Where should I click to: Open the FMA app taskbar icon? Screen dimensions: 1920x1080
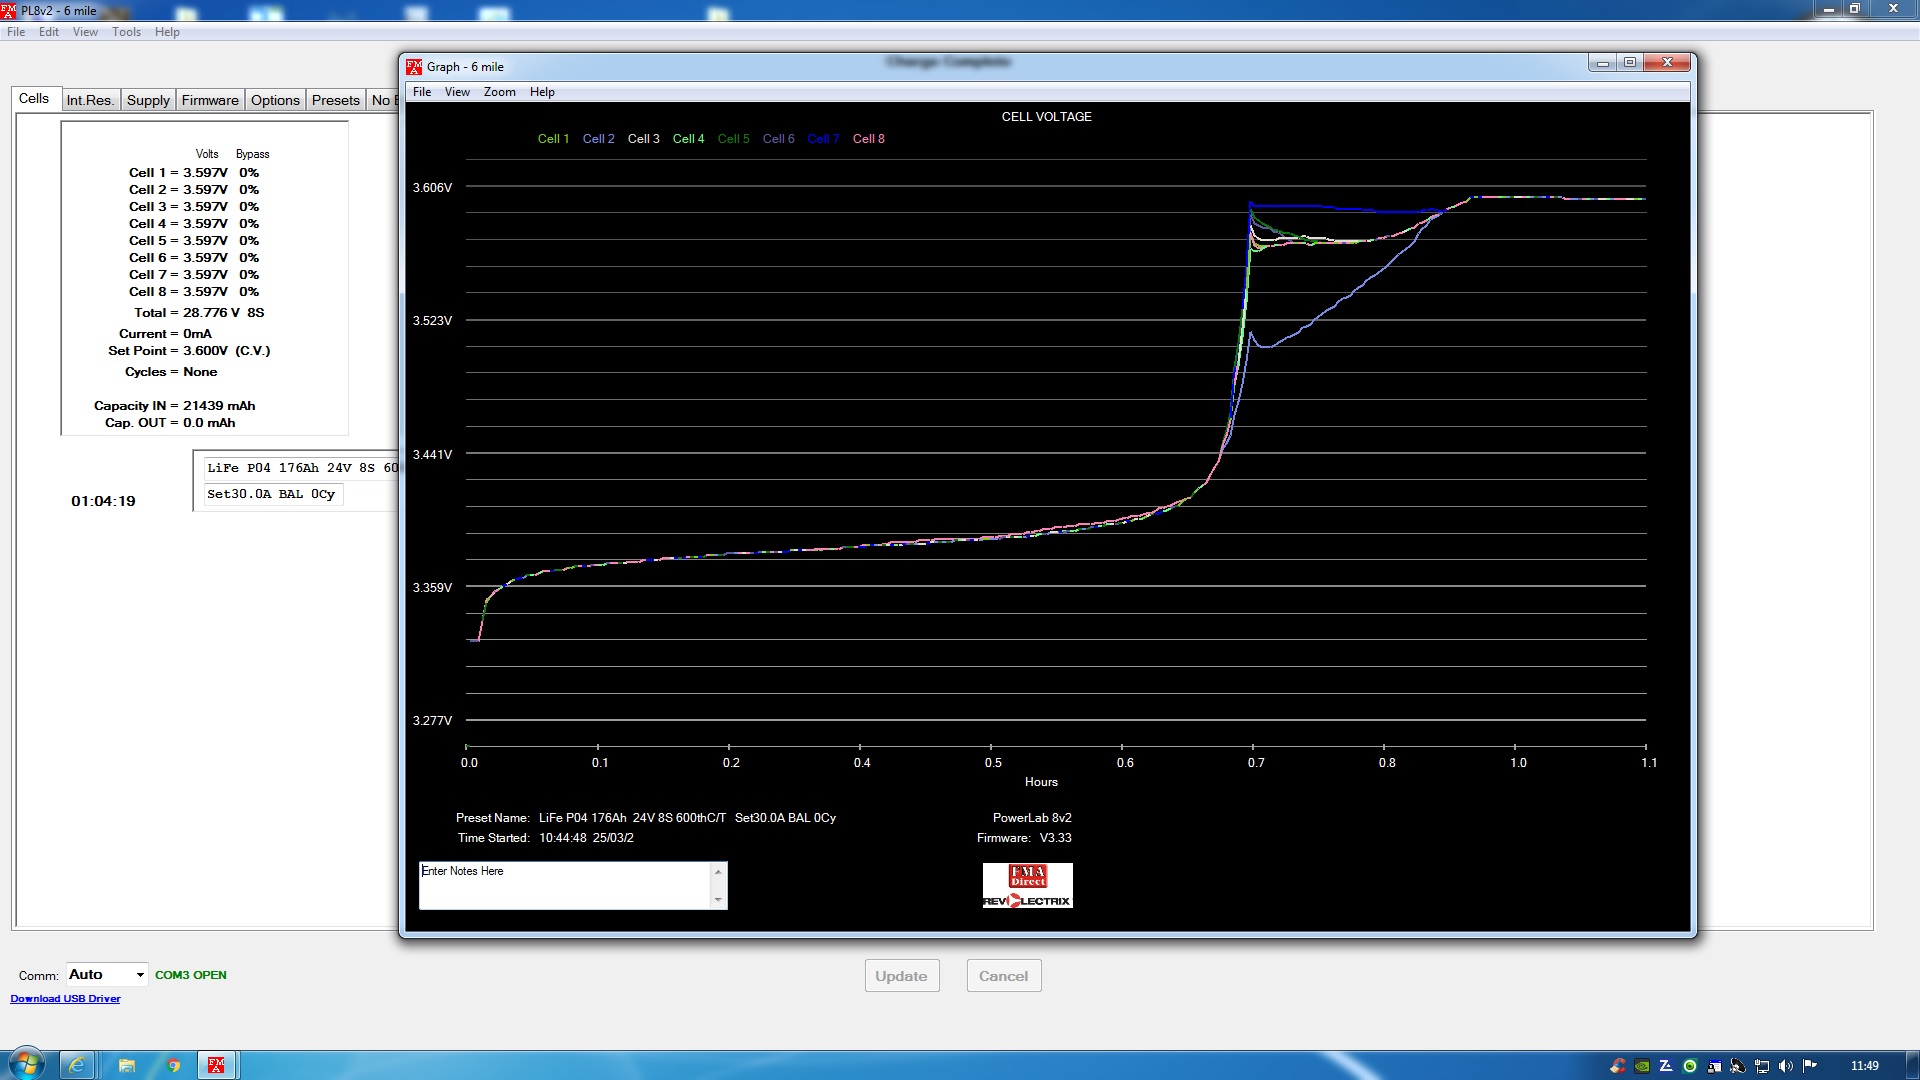click(x=216, y=1065)
